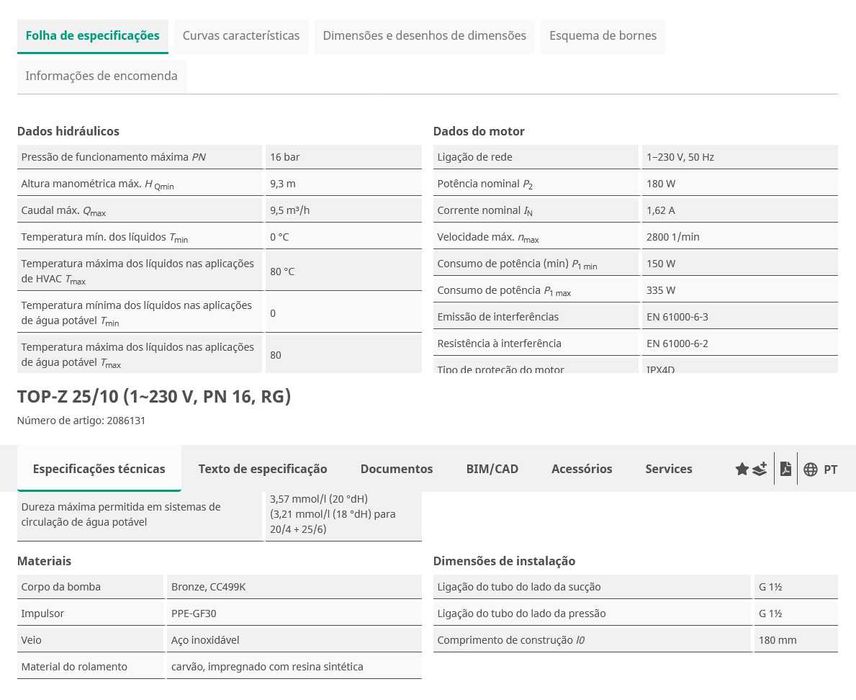
Task: Click the '1,62 A' current value
Action: (x=661, y=210)
